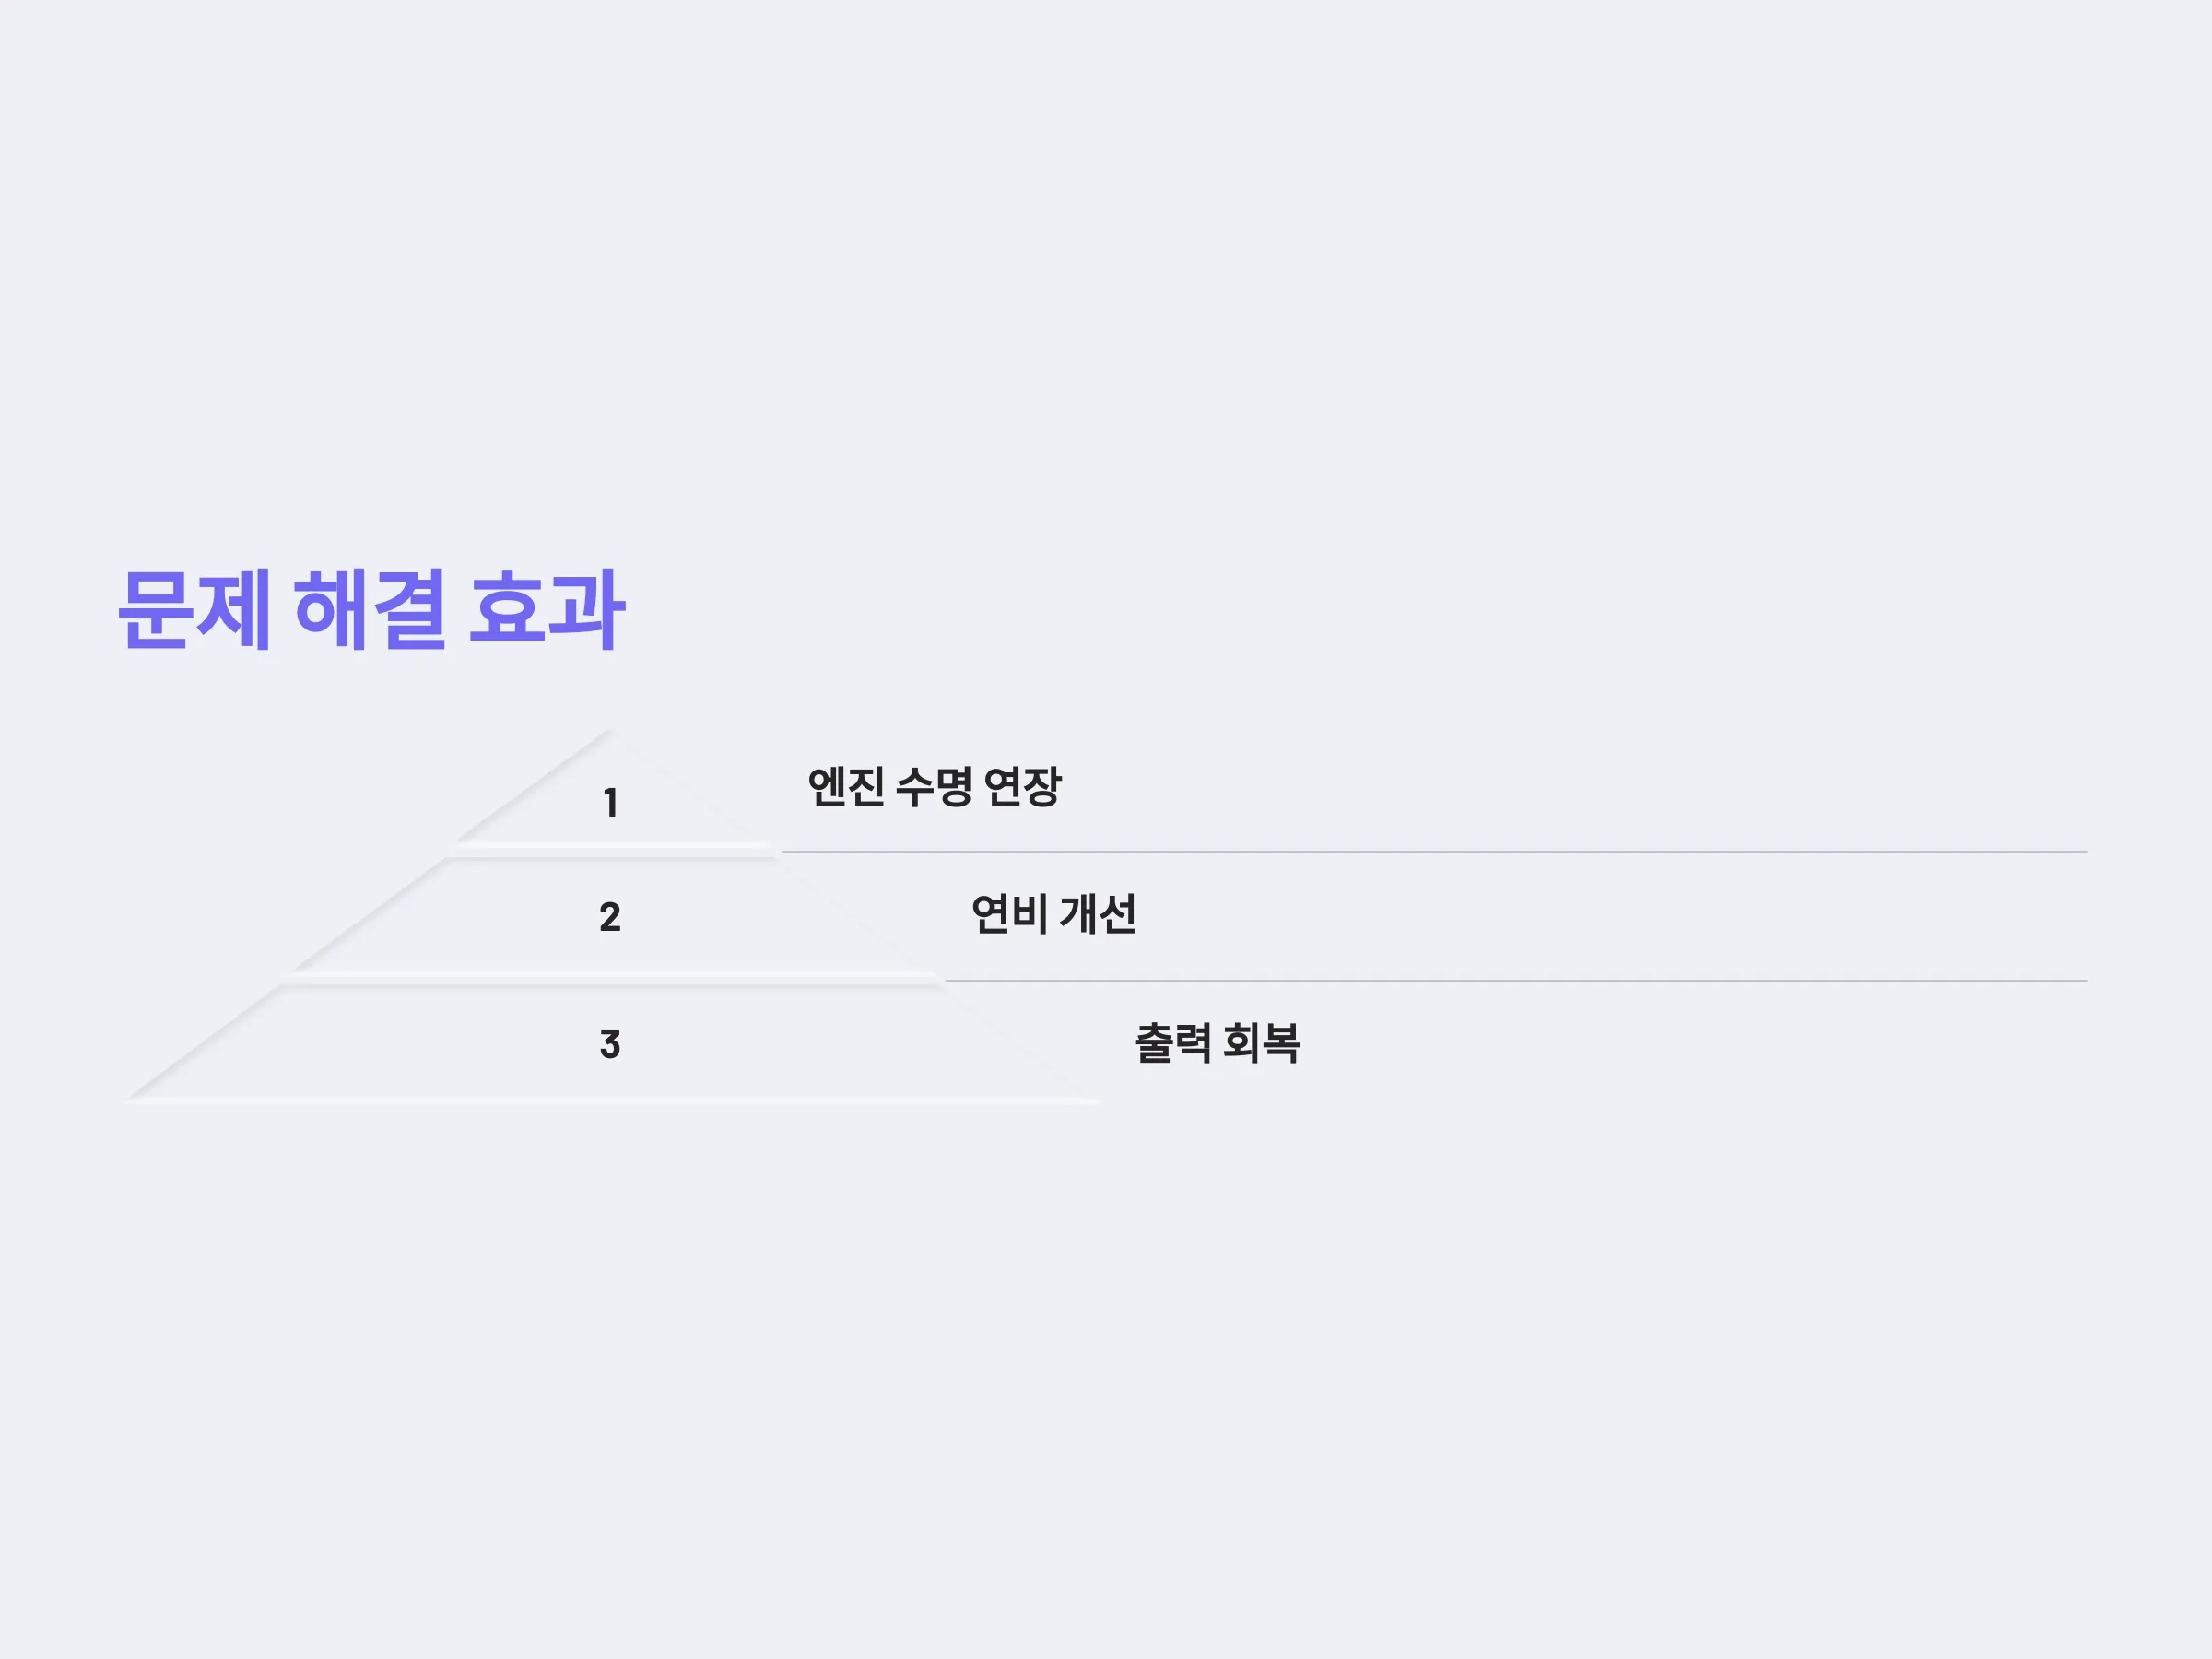Viewport: 2212px width, 1659px height.
Task: Select the 엔진 수명 연장 label
Action: 934,787
